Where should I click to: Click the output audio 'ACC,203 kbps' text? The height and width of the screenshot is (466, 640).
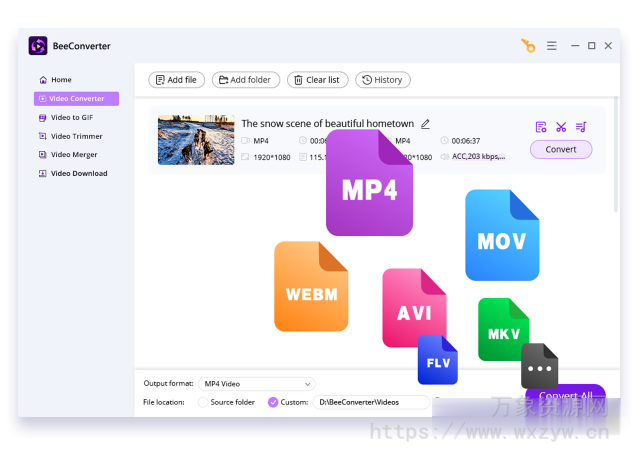[479, 156]
